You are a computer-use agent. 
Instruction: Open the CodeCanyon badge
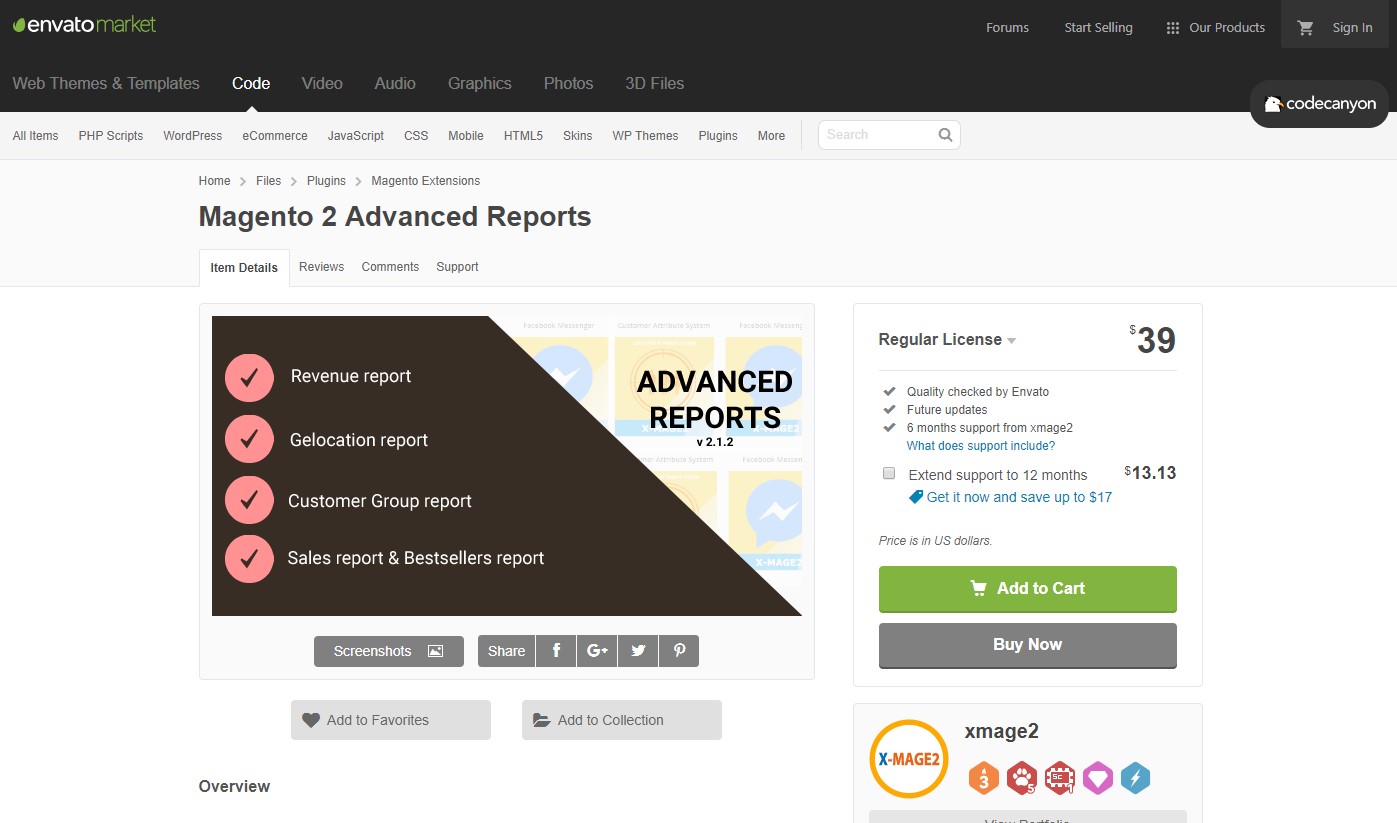tap(1320, 104)
